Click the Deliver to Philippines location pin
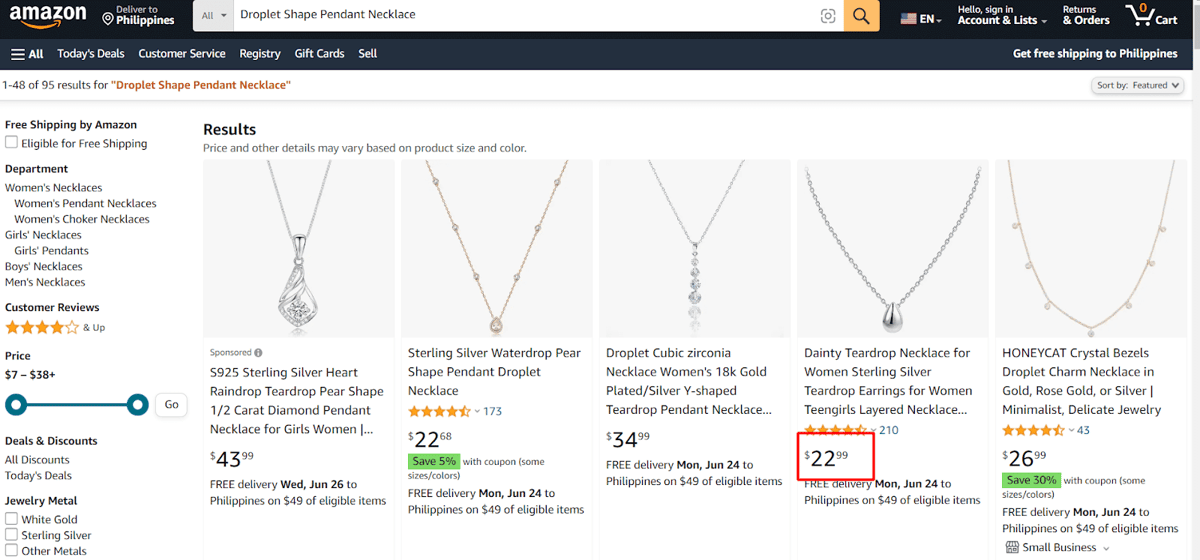Viewport: 1200px width, 560px height. coord(108,18)
